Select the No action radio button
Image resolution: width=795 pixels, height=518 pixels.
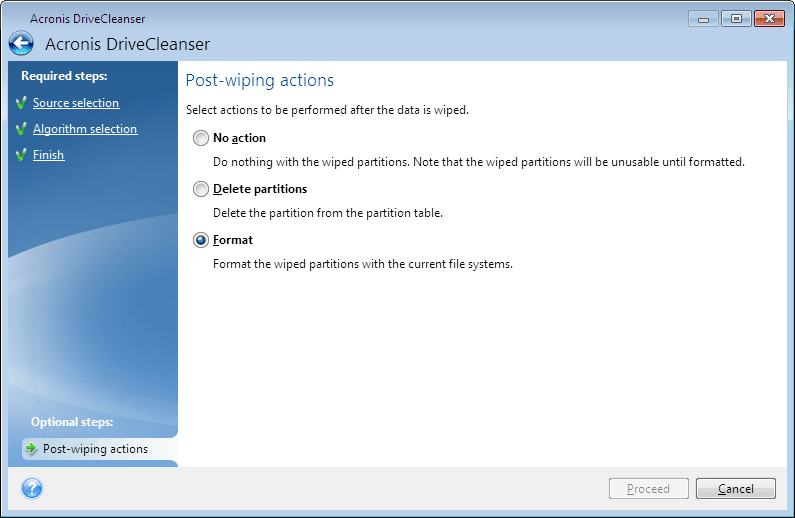201,138
